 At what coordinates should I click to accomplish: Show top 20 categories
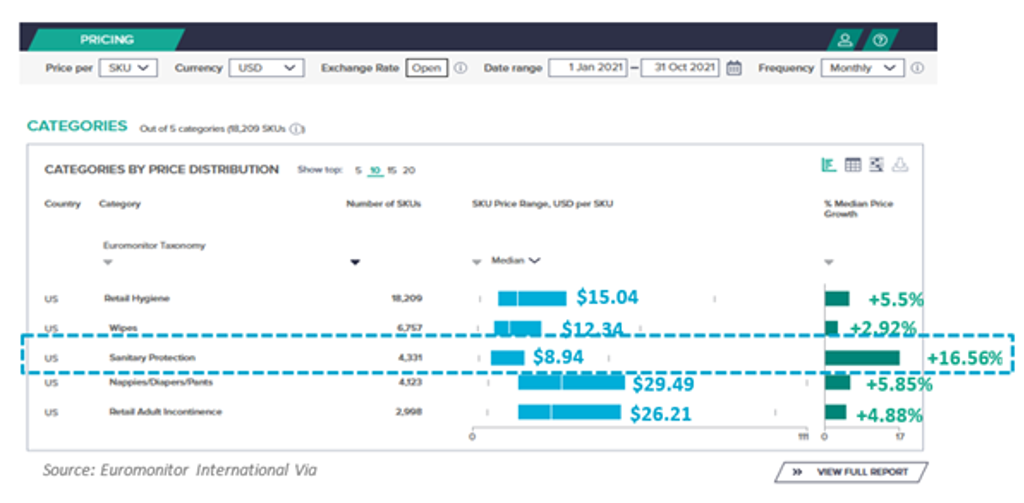point(409,170)
